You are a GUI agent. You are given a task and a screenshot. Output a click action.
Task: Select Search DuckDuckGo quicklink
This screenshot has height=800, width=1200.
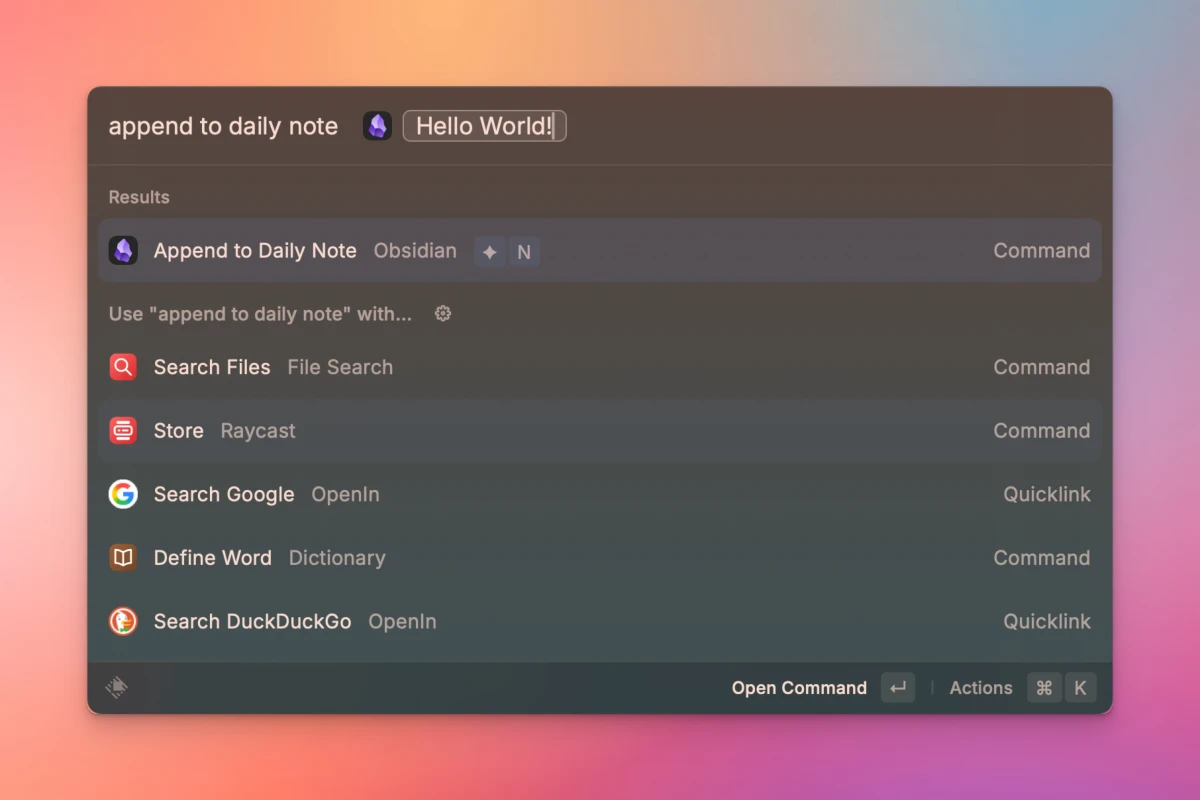600,621
